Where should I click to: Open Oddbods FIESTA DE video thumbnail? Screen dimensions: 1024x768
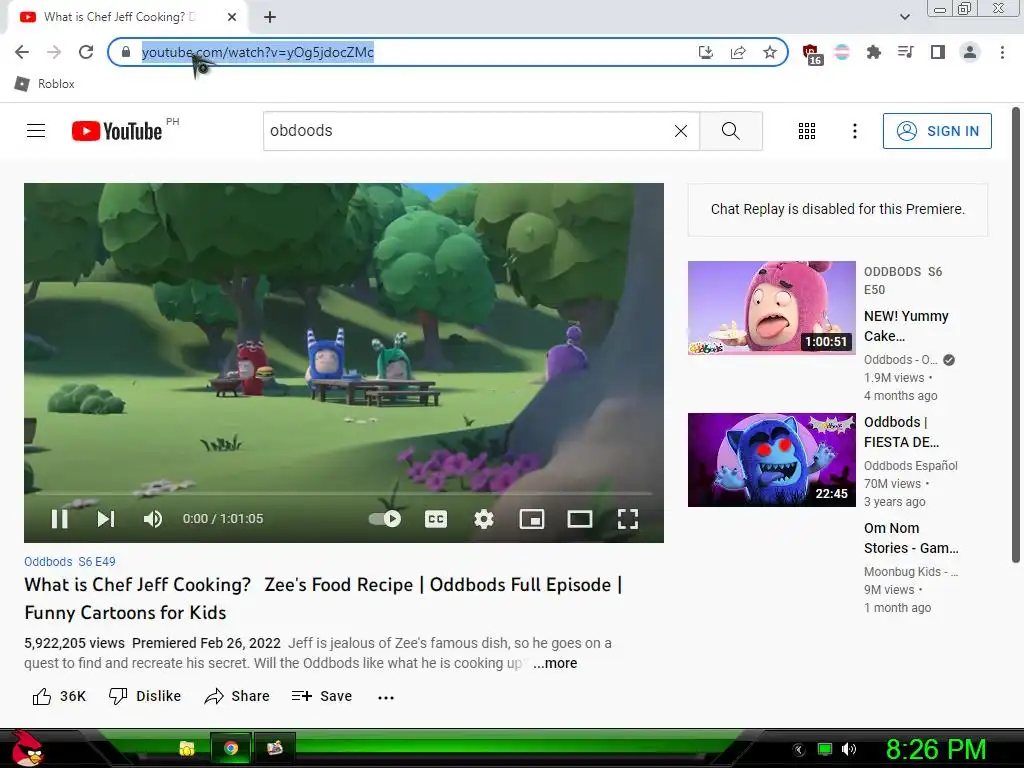pyautogui.click(x=771, y=460)
